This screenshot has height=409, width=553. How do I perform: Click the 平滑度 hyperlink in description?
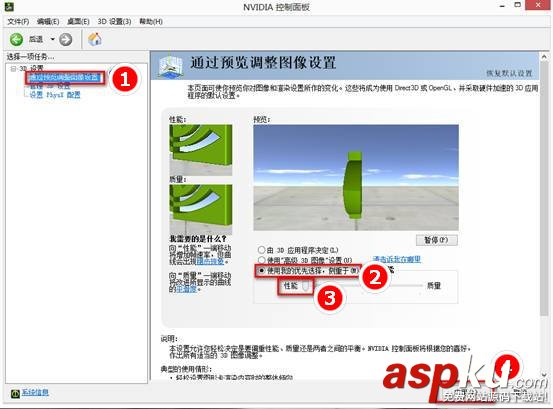[186, 289]
